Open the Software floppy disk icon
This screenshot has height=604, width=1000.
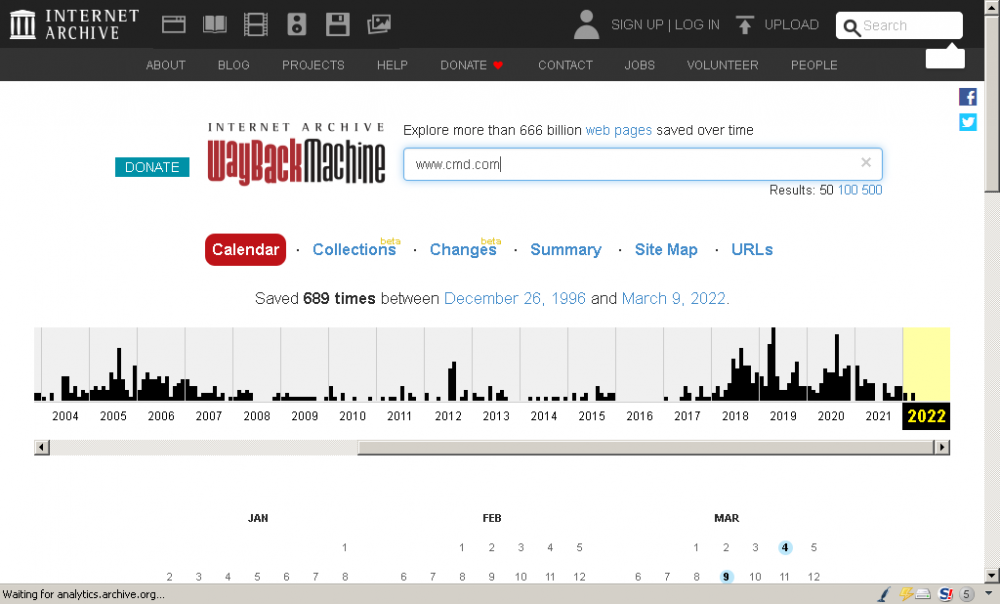click(337, 24)
